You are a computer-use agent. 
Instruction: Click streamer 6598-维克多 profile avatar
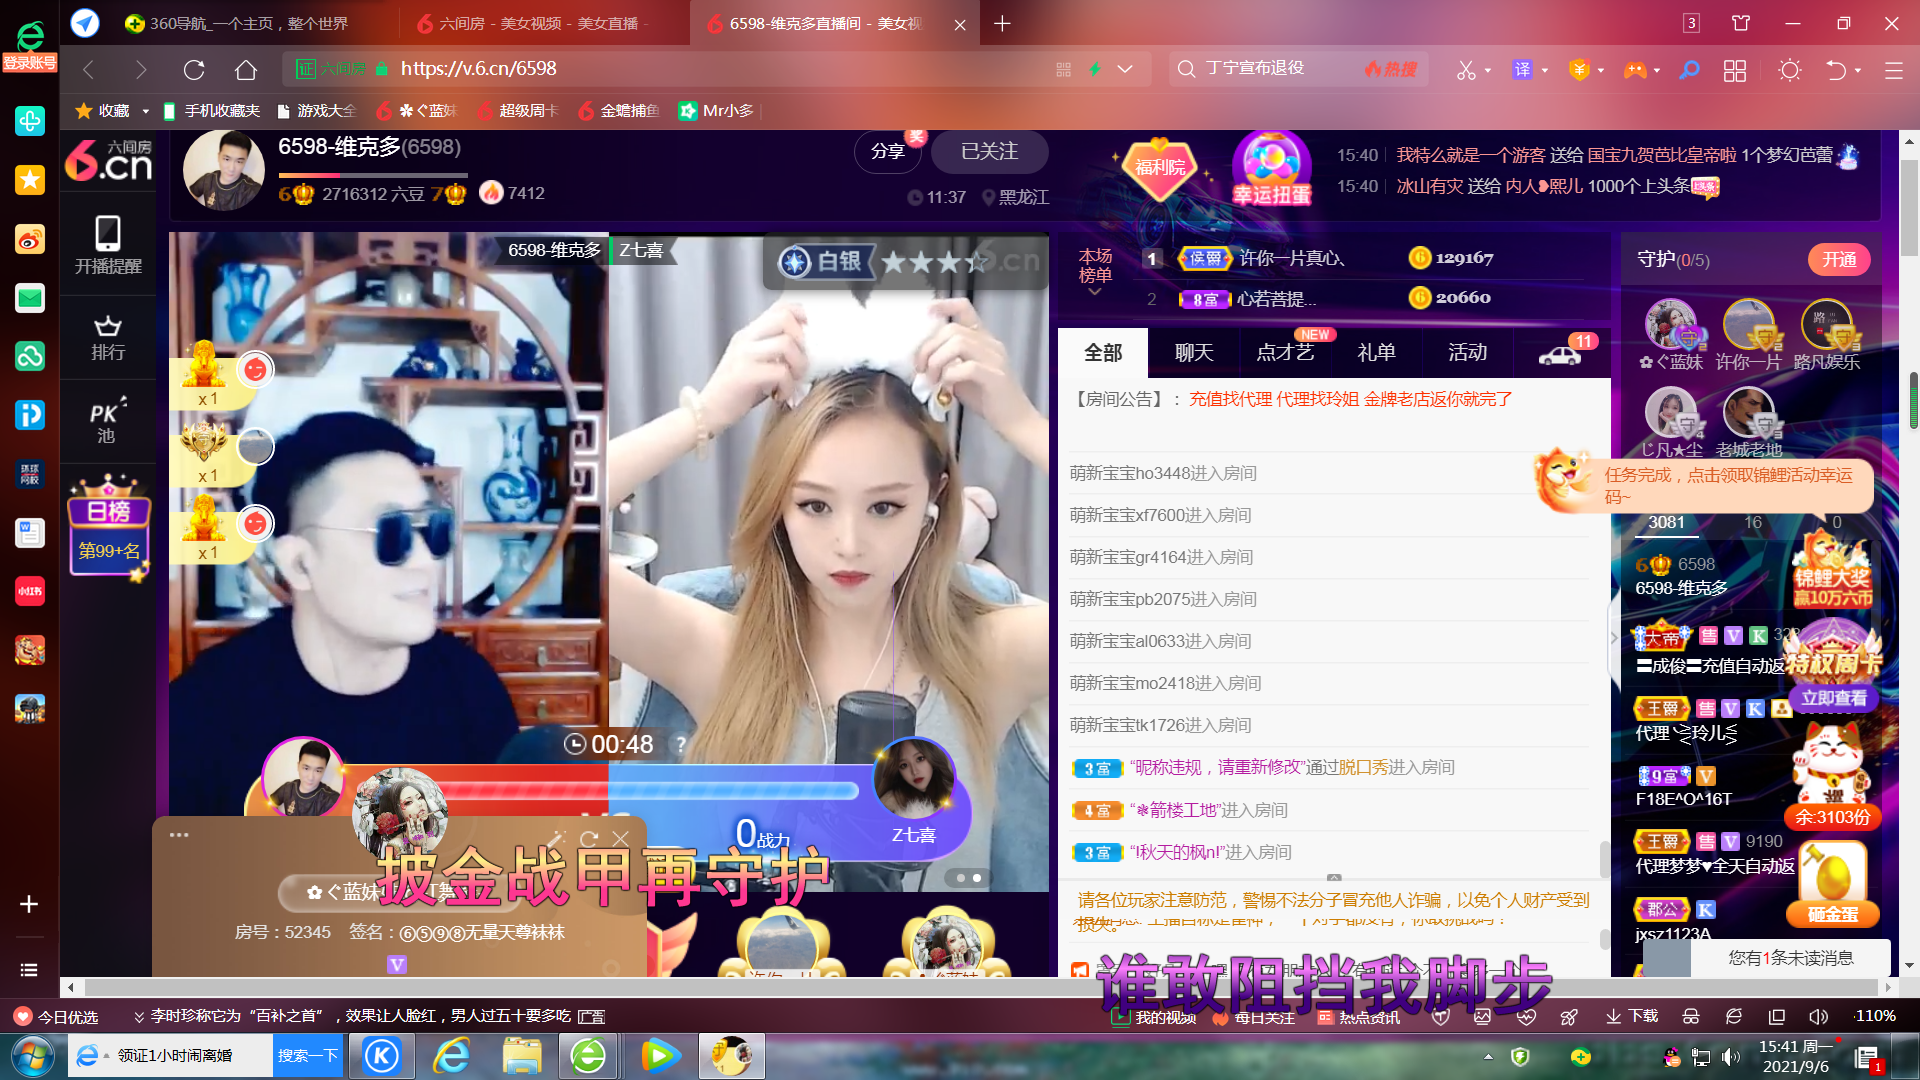(x=224, y=170)
